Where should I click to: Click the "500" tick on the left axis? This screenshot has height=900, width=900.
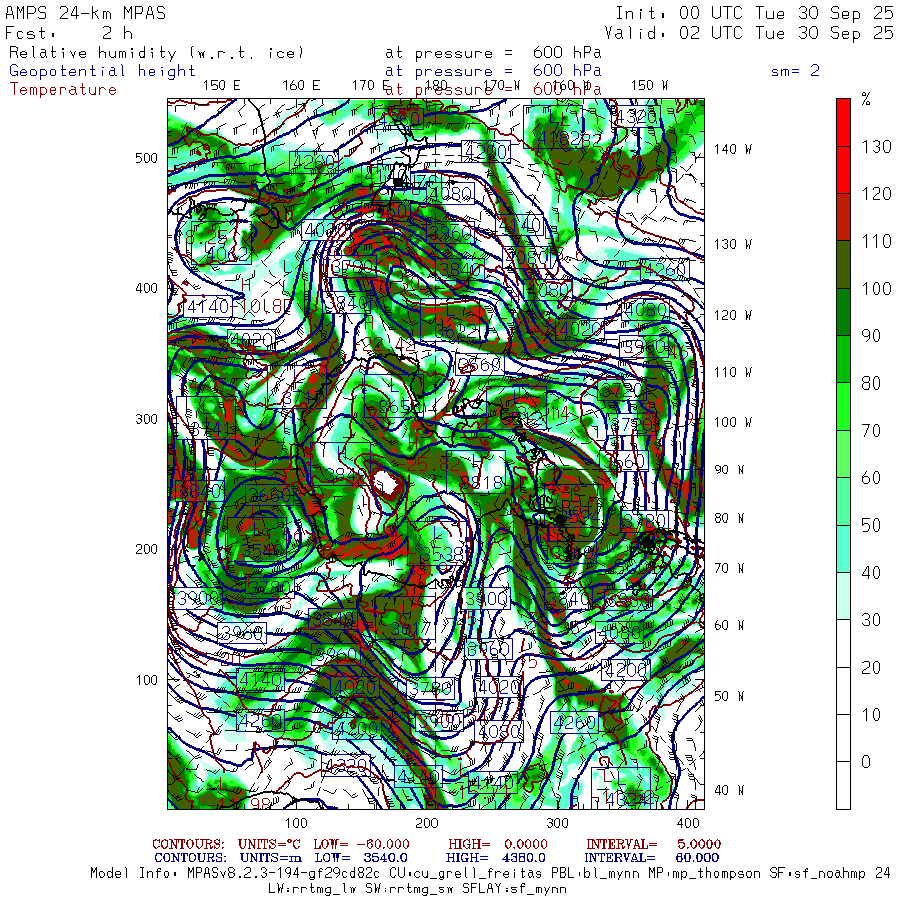tap(146, 158)
